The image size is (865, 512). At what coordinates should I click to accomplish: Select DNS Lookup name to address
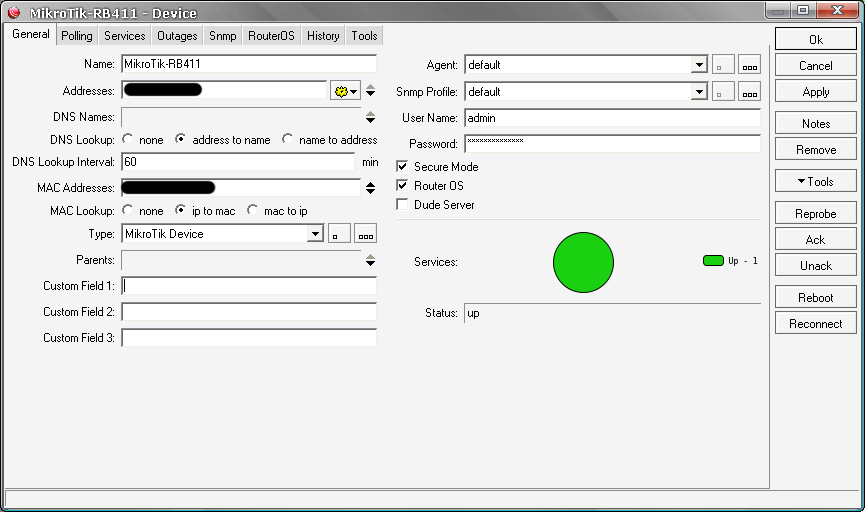tap(287, 139)
